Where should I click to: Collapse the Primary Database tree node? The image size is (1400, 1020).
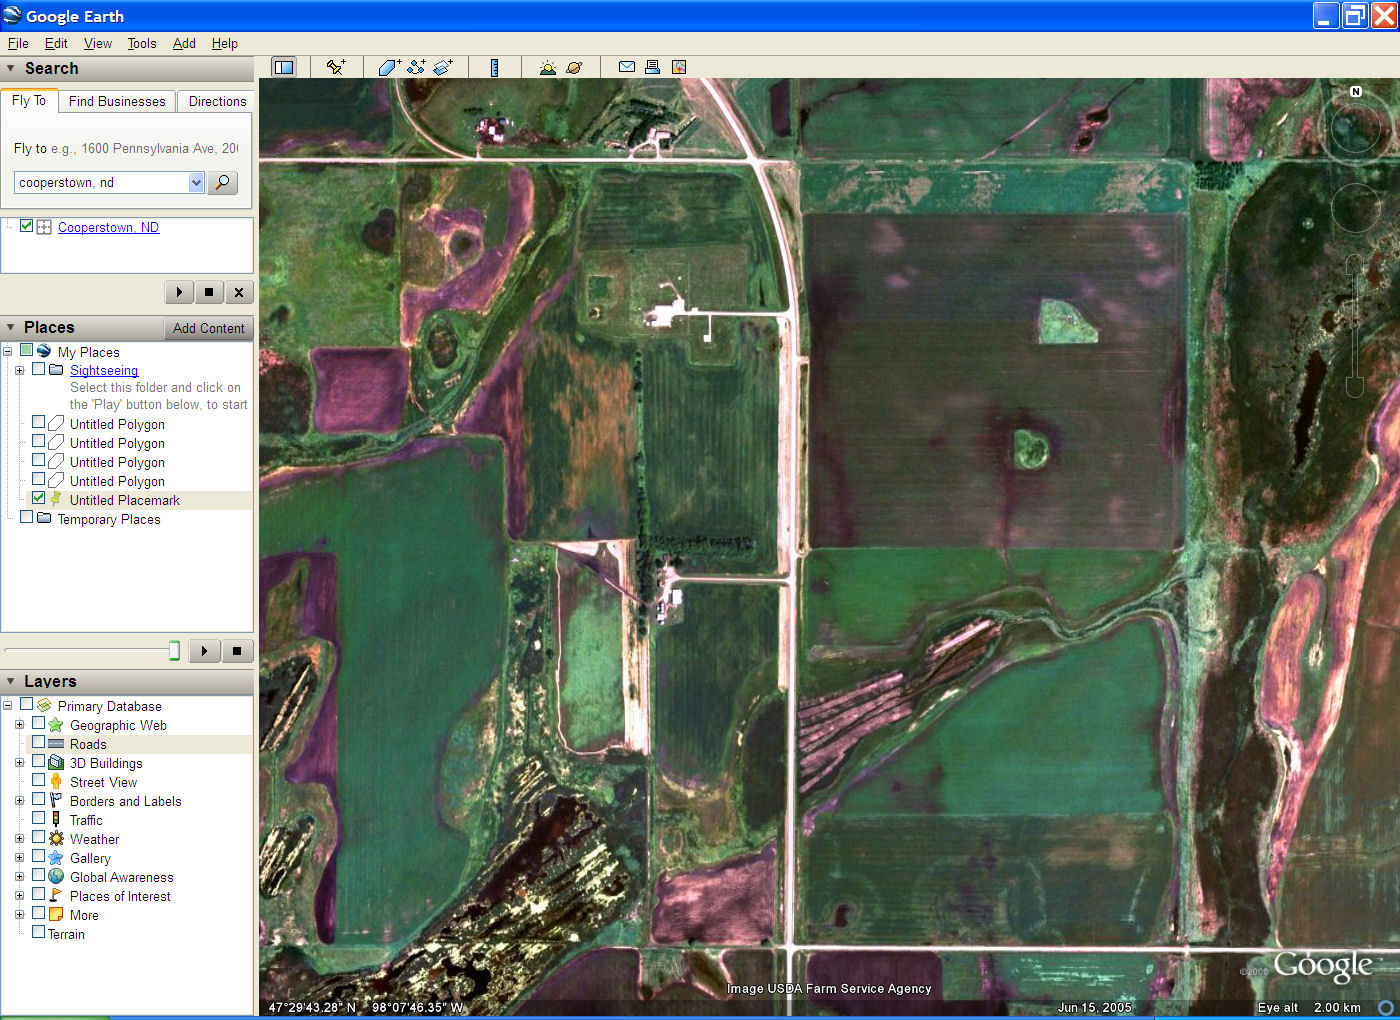tap(7, 705)
